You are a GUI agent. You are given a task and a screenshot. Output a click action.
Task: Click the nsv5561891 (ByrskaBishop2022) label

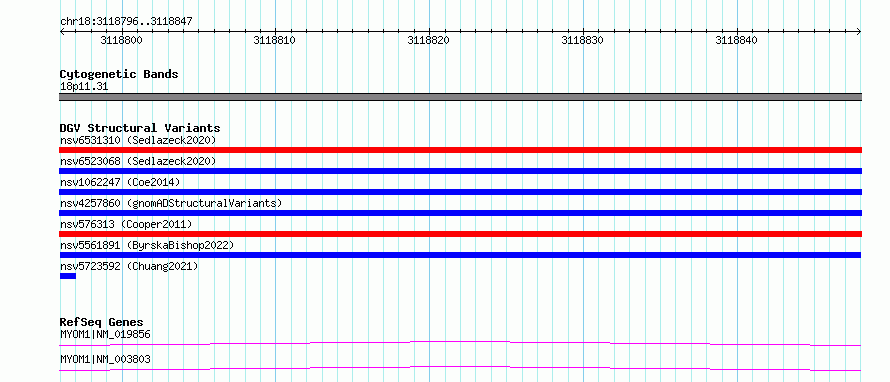click(147, 245)
